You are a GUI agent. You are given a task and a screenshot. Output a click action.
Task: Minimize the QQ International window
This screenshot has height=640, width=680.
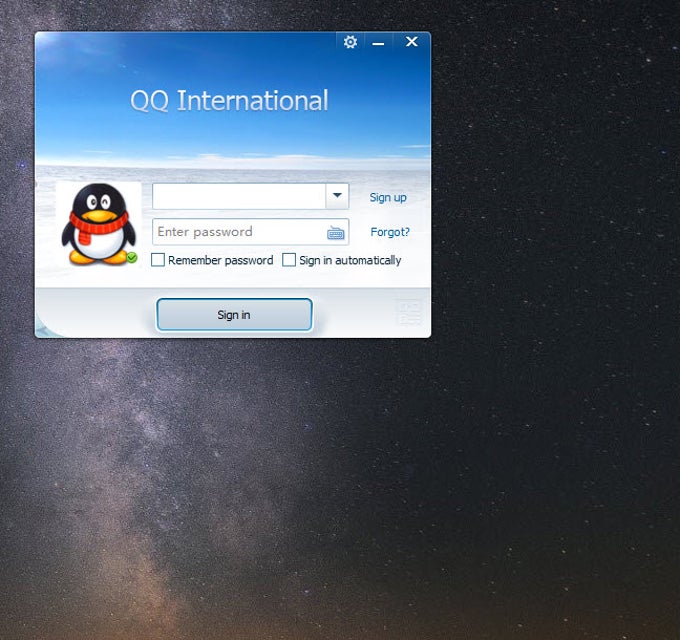tap(379, 42)
